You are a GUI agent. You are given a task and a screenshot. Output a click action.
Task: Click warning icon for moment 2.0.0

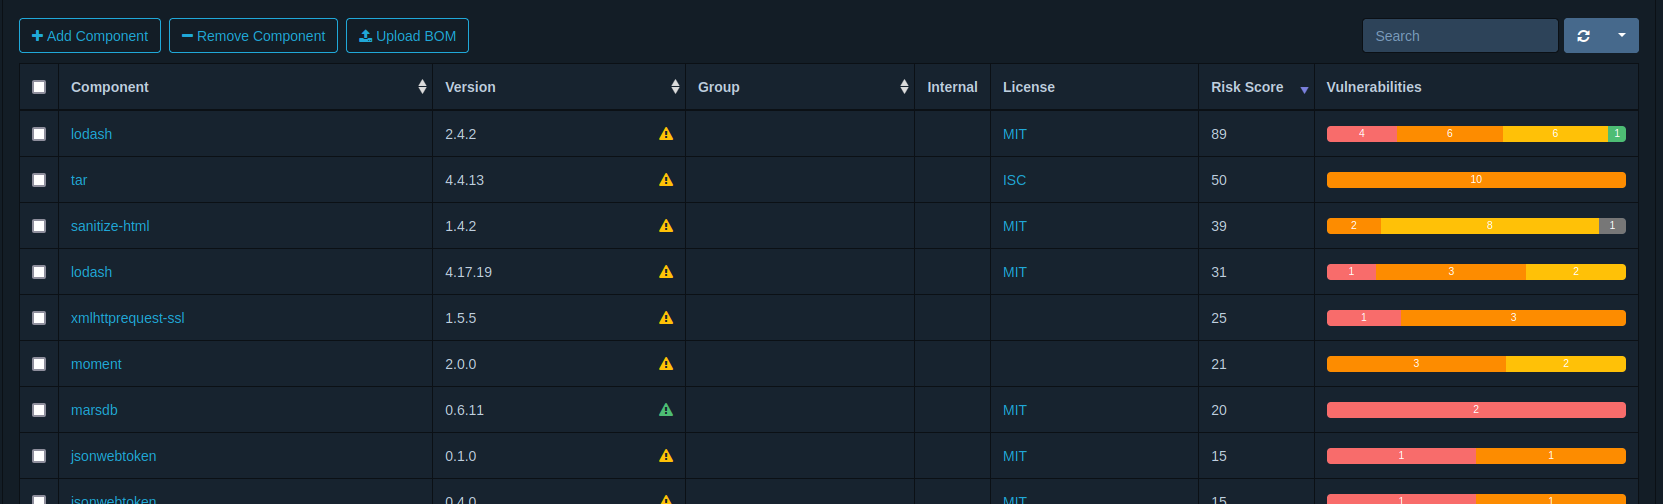[666, 364]
